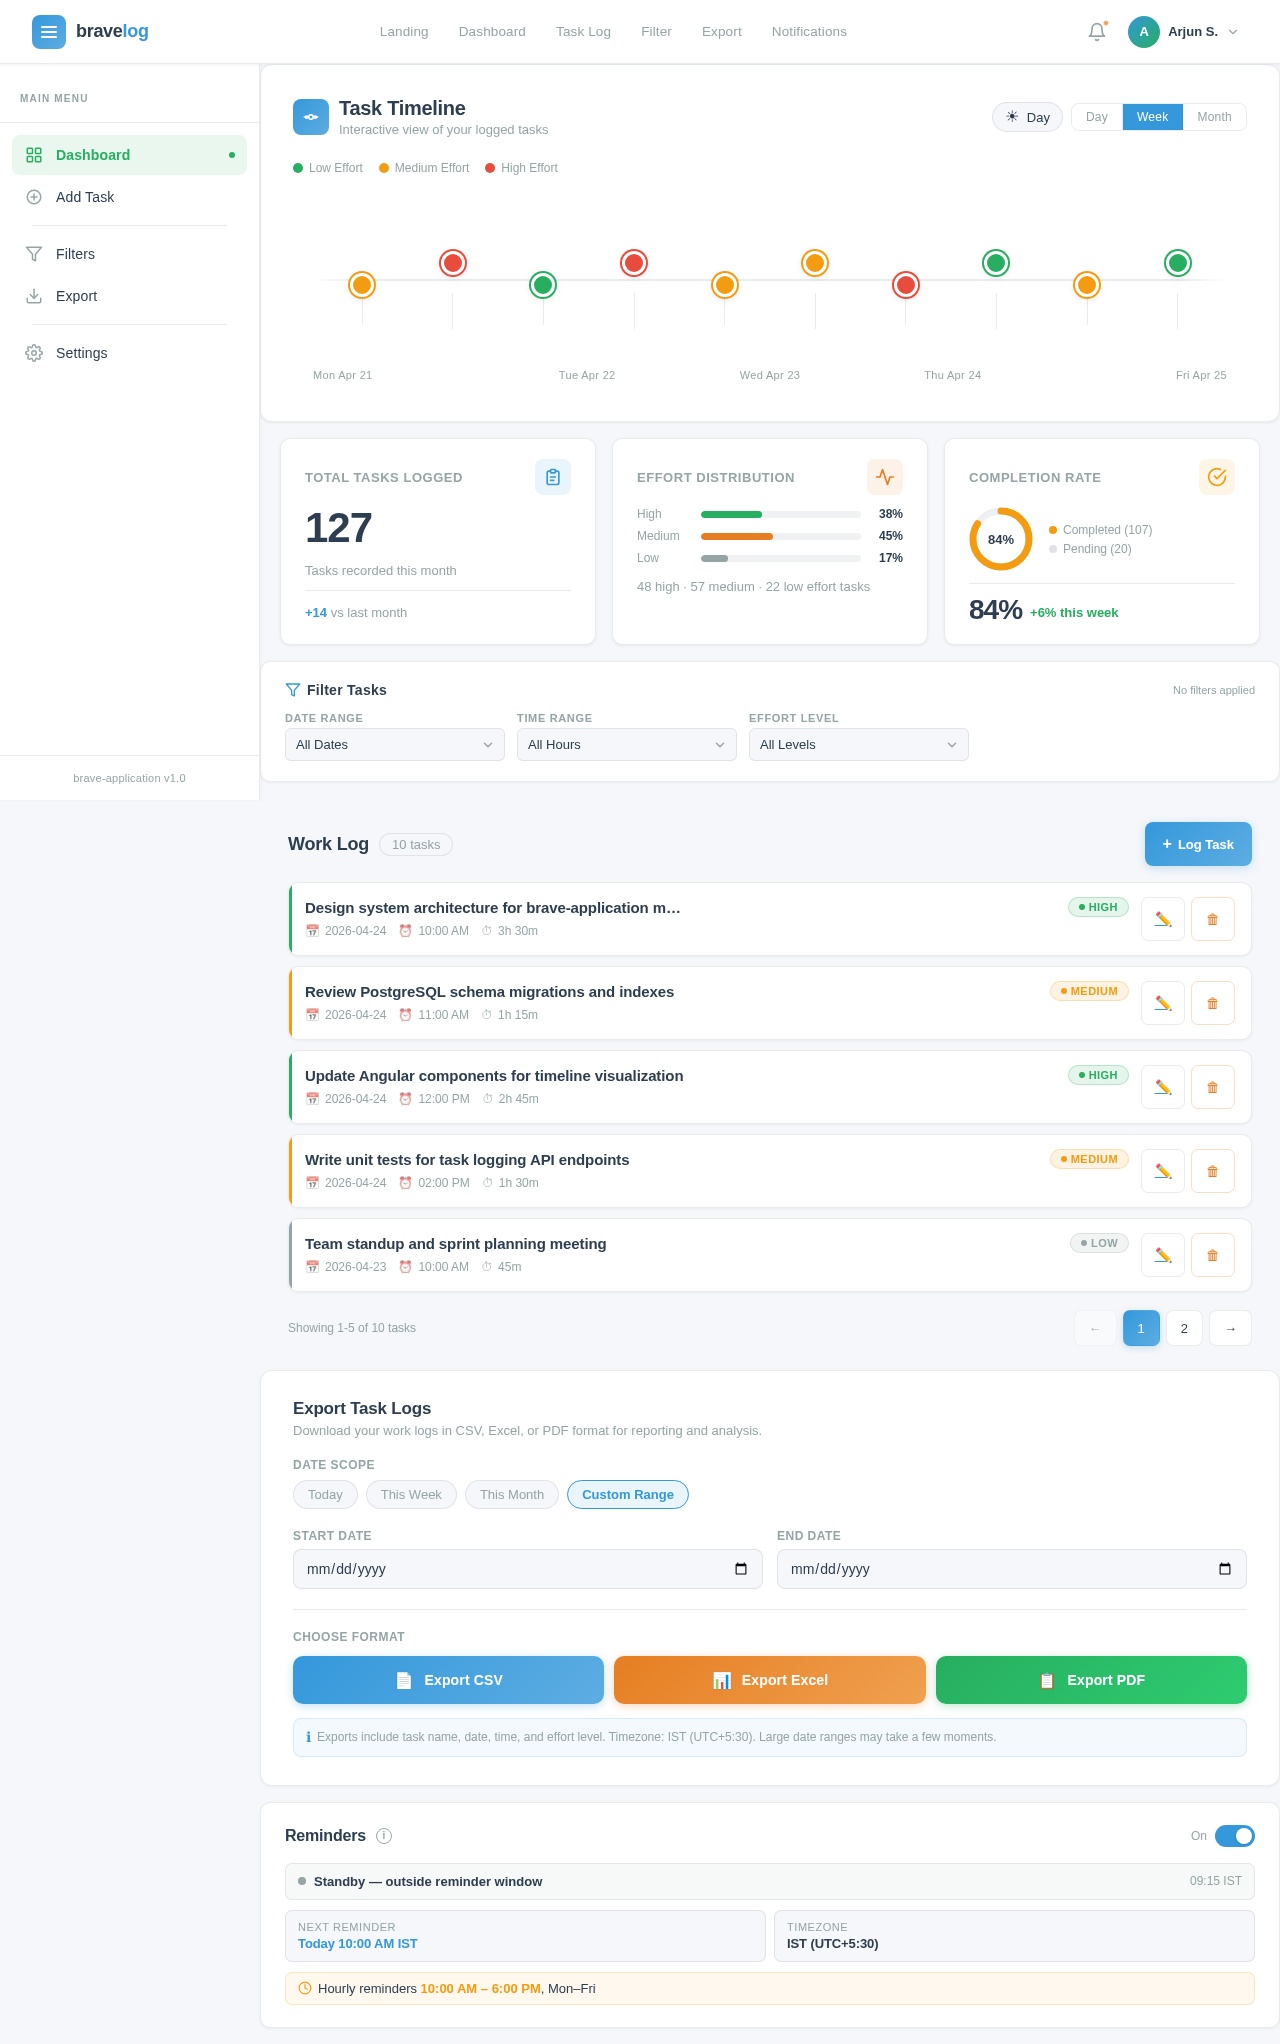This screenshot has width=1280, height=2044.
Task: Go to the Notifications nav item
Action: point(809,32)
